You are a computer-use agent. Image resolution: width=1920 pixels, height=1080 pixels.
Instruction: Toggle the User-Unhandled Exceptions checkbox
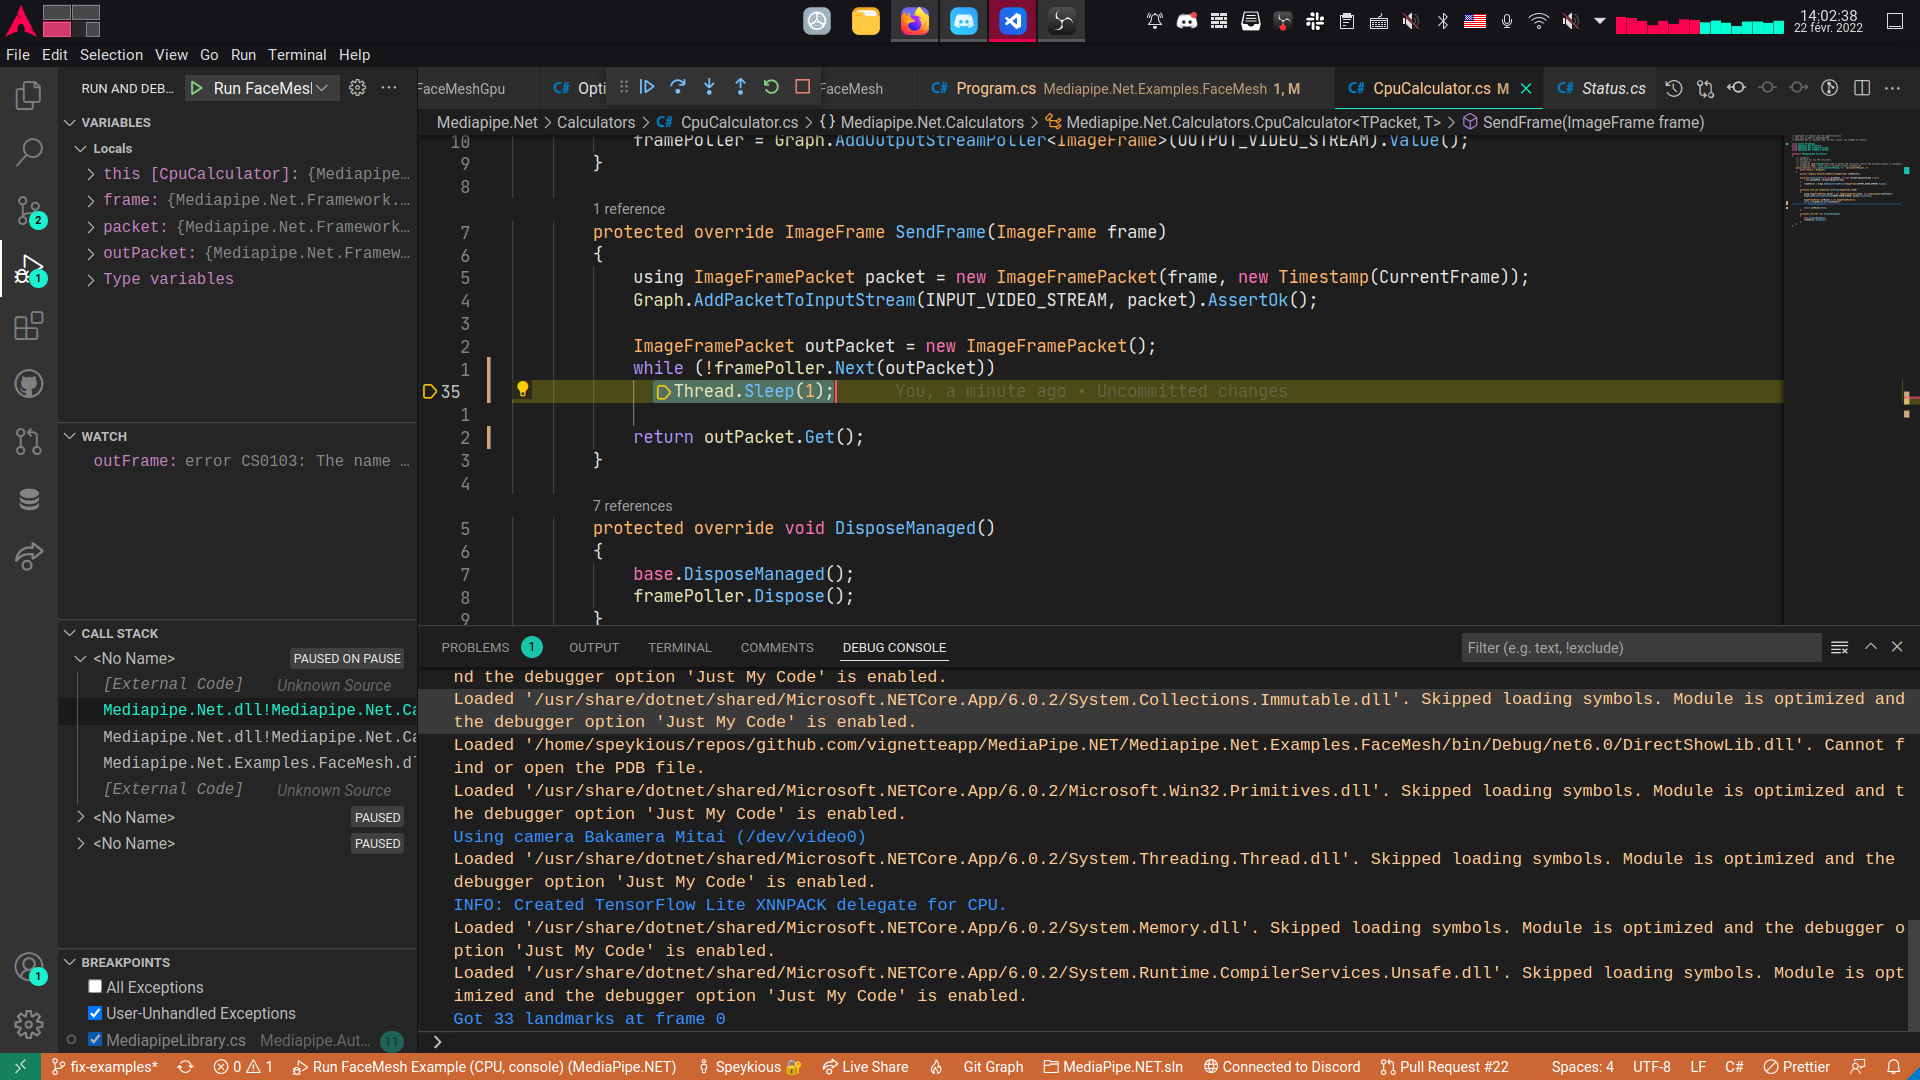click(95, 1013)
